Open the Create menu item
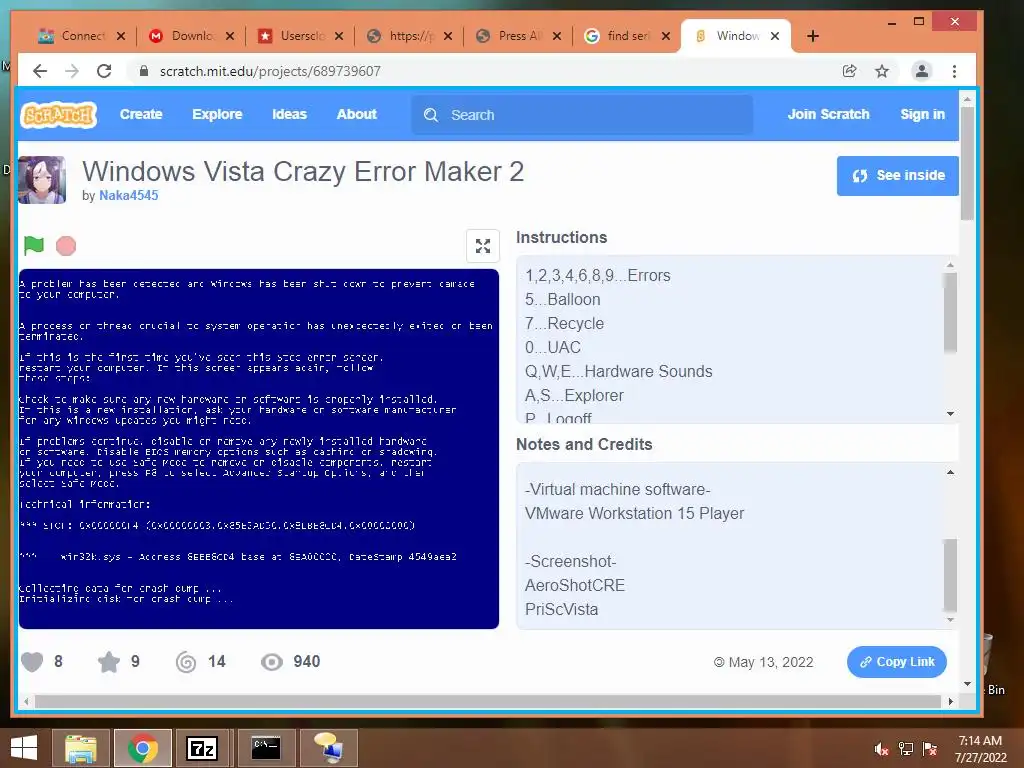The image size is (1024, 768). [140, 114]
